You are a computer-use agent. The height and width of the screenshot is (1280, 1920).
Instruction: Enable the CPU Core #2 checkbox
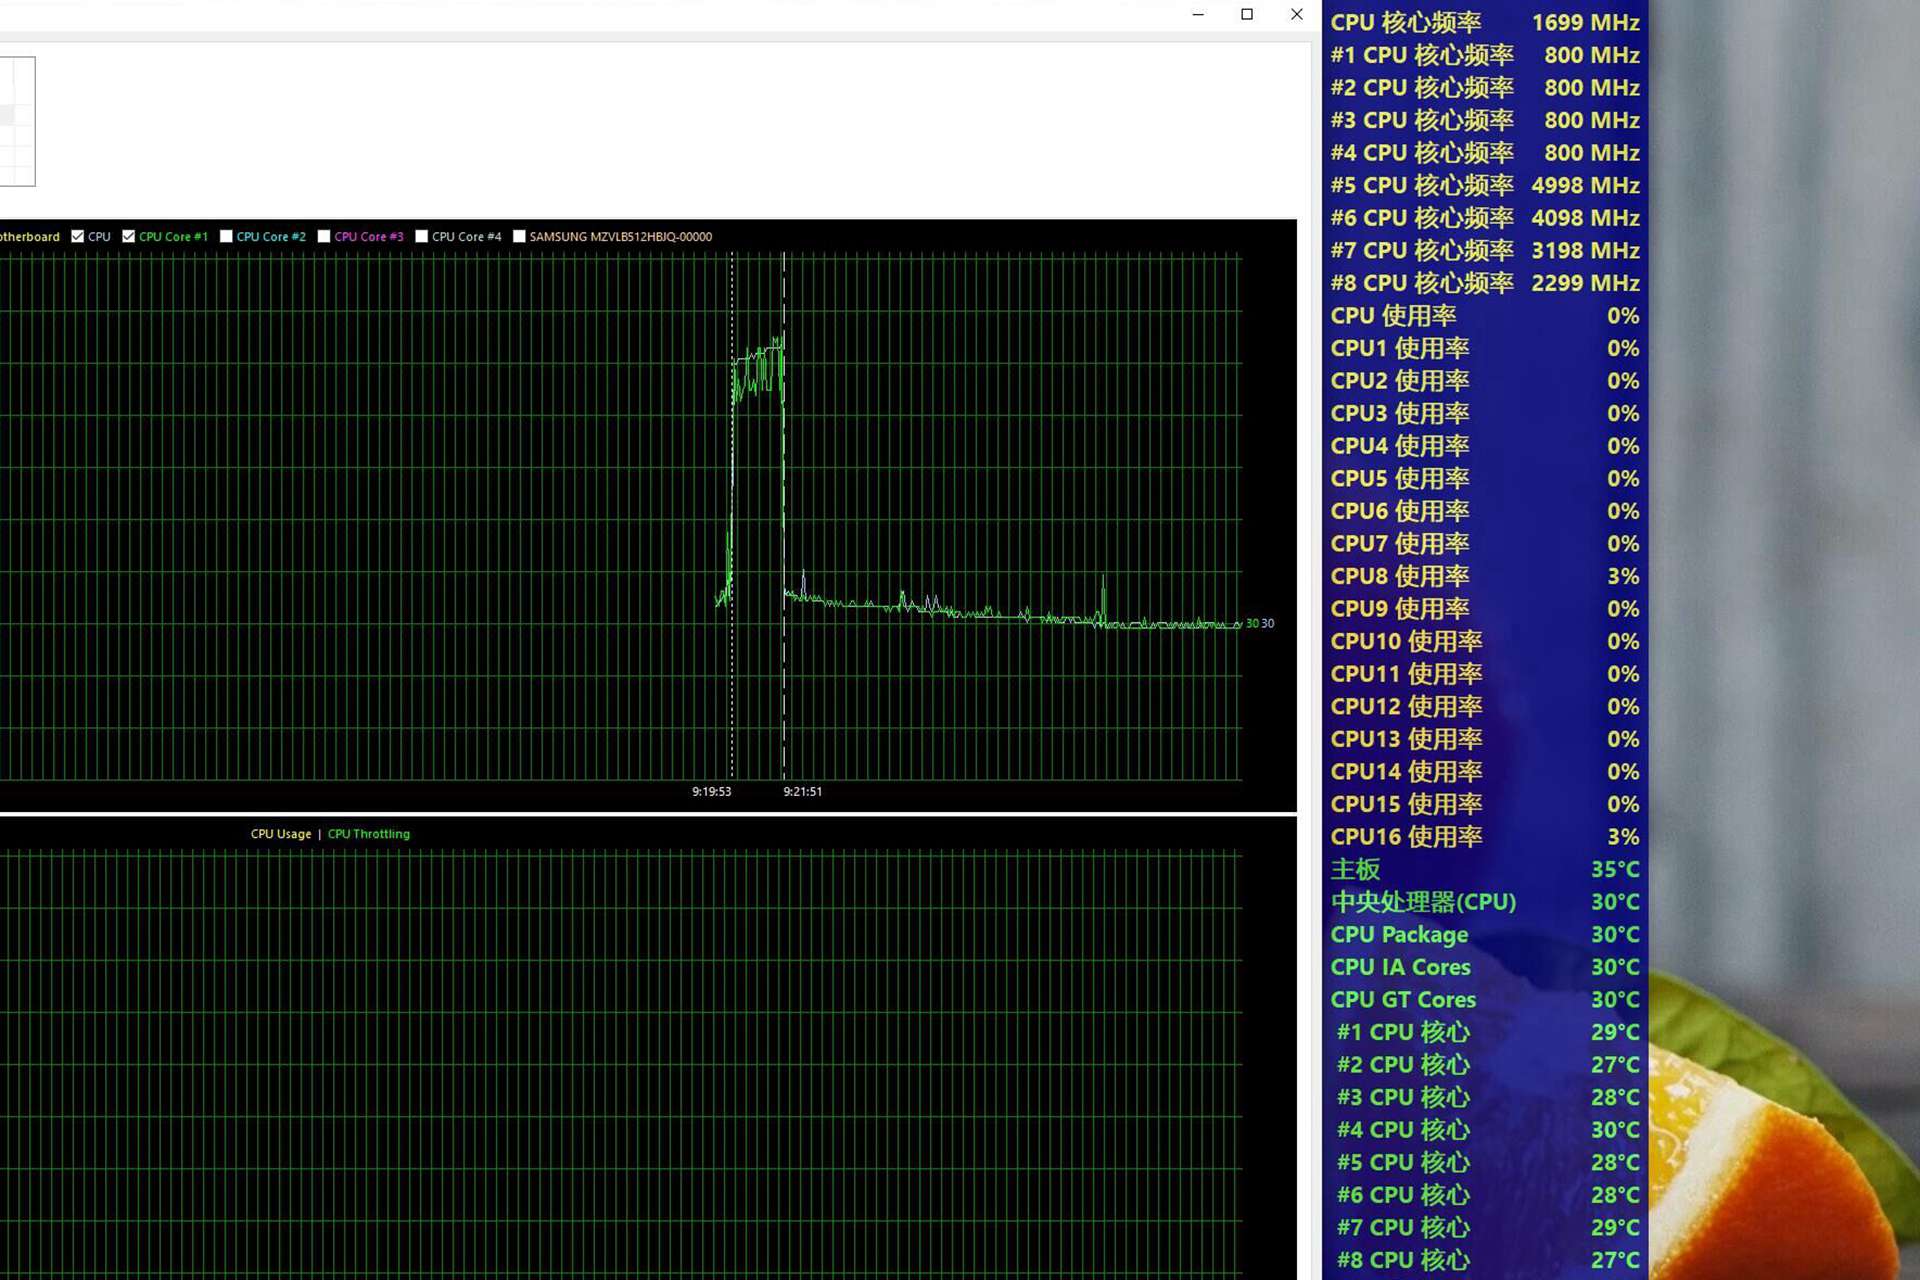(226, 237)
